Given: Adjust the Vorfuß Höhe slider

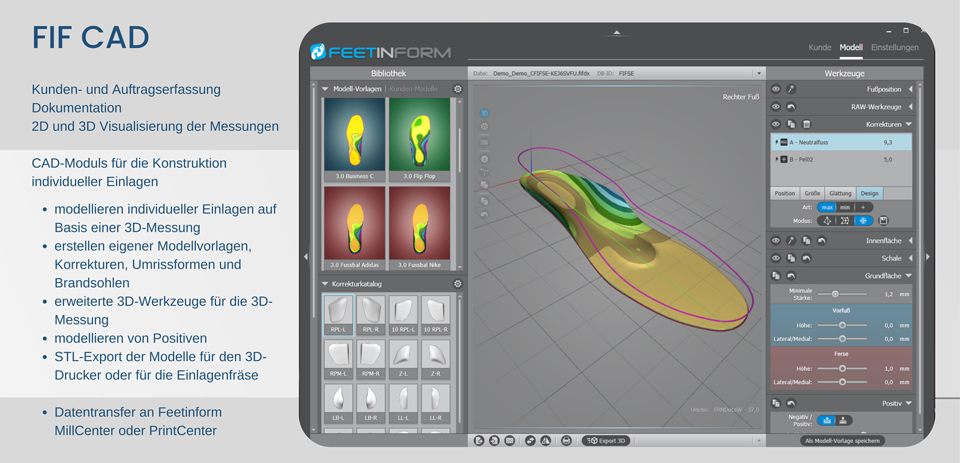Looking at the screenshot, I should pyautogui.click(x=842, y=325).
